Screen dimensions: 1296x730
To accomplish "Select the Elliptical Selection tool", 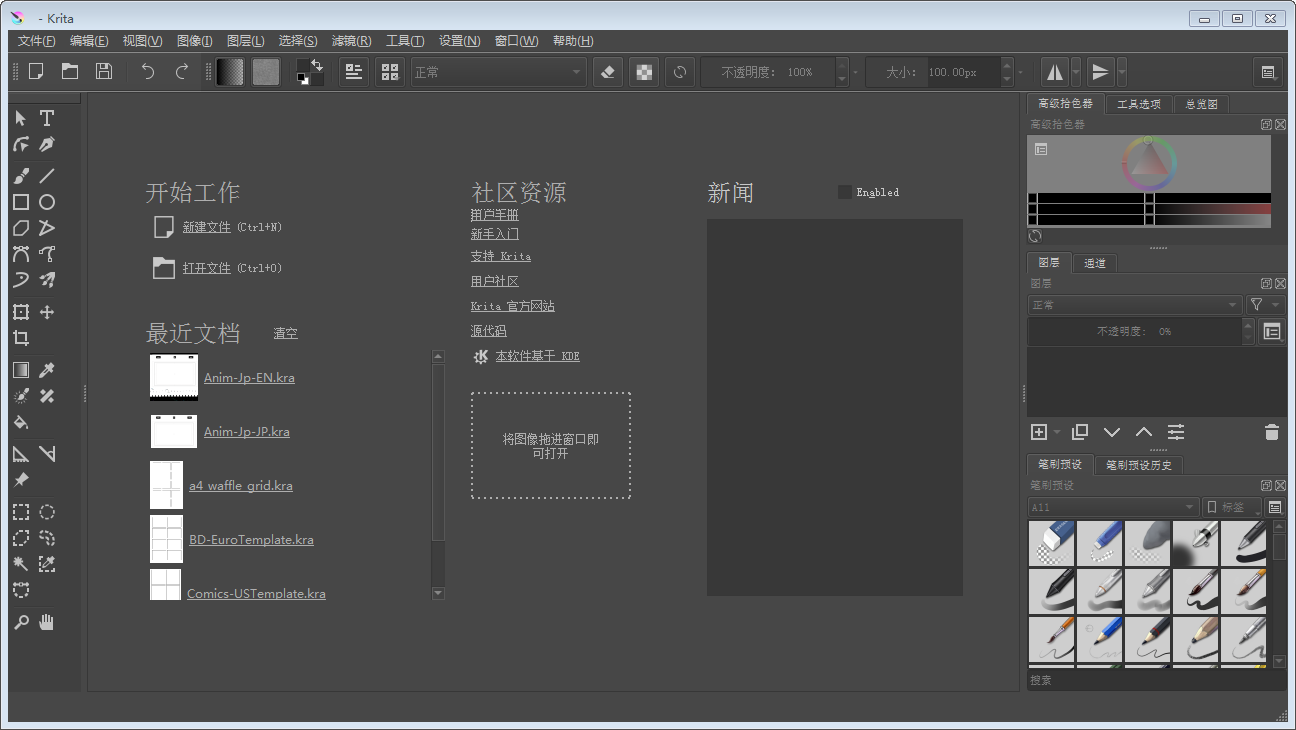I will pos(47,512).
